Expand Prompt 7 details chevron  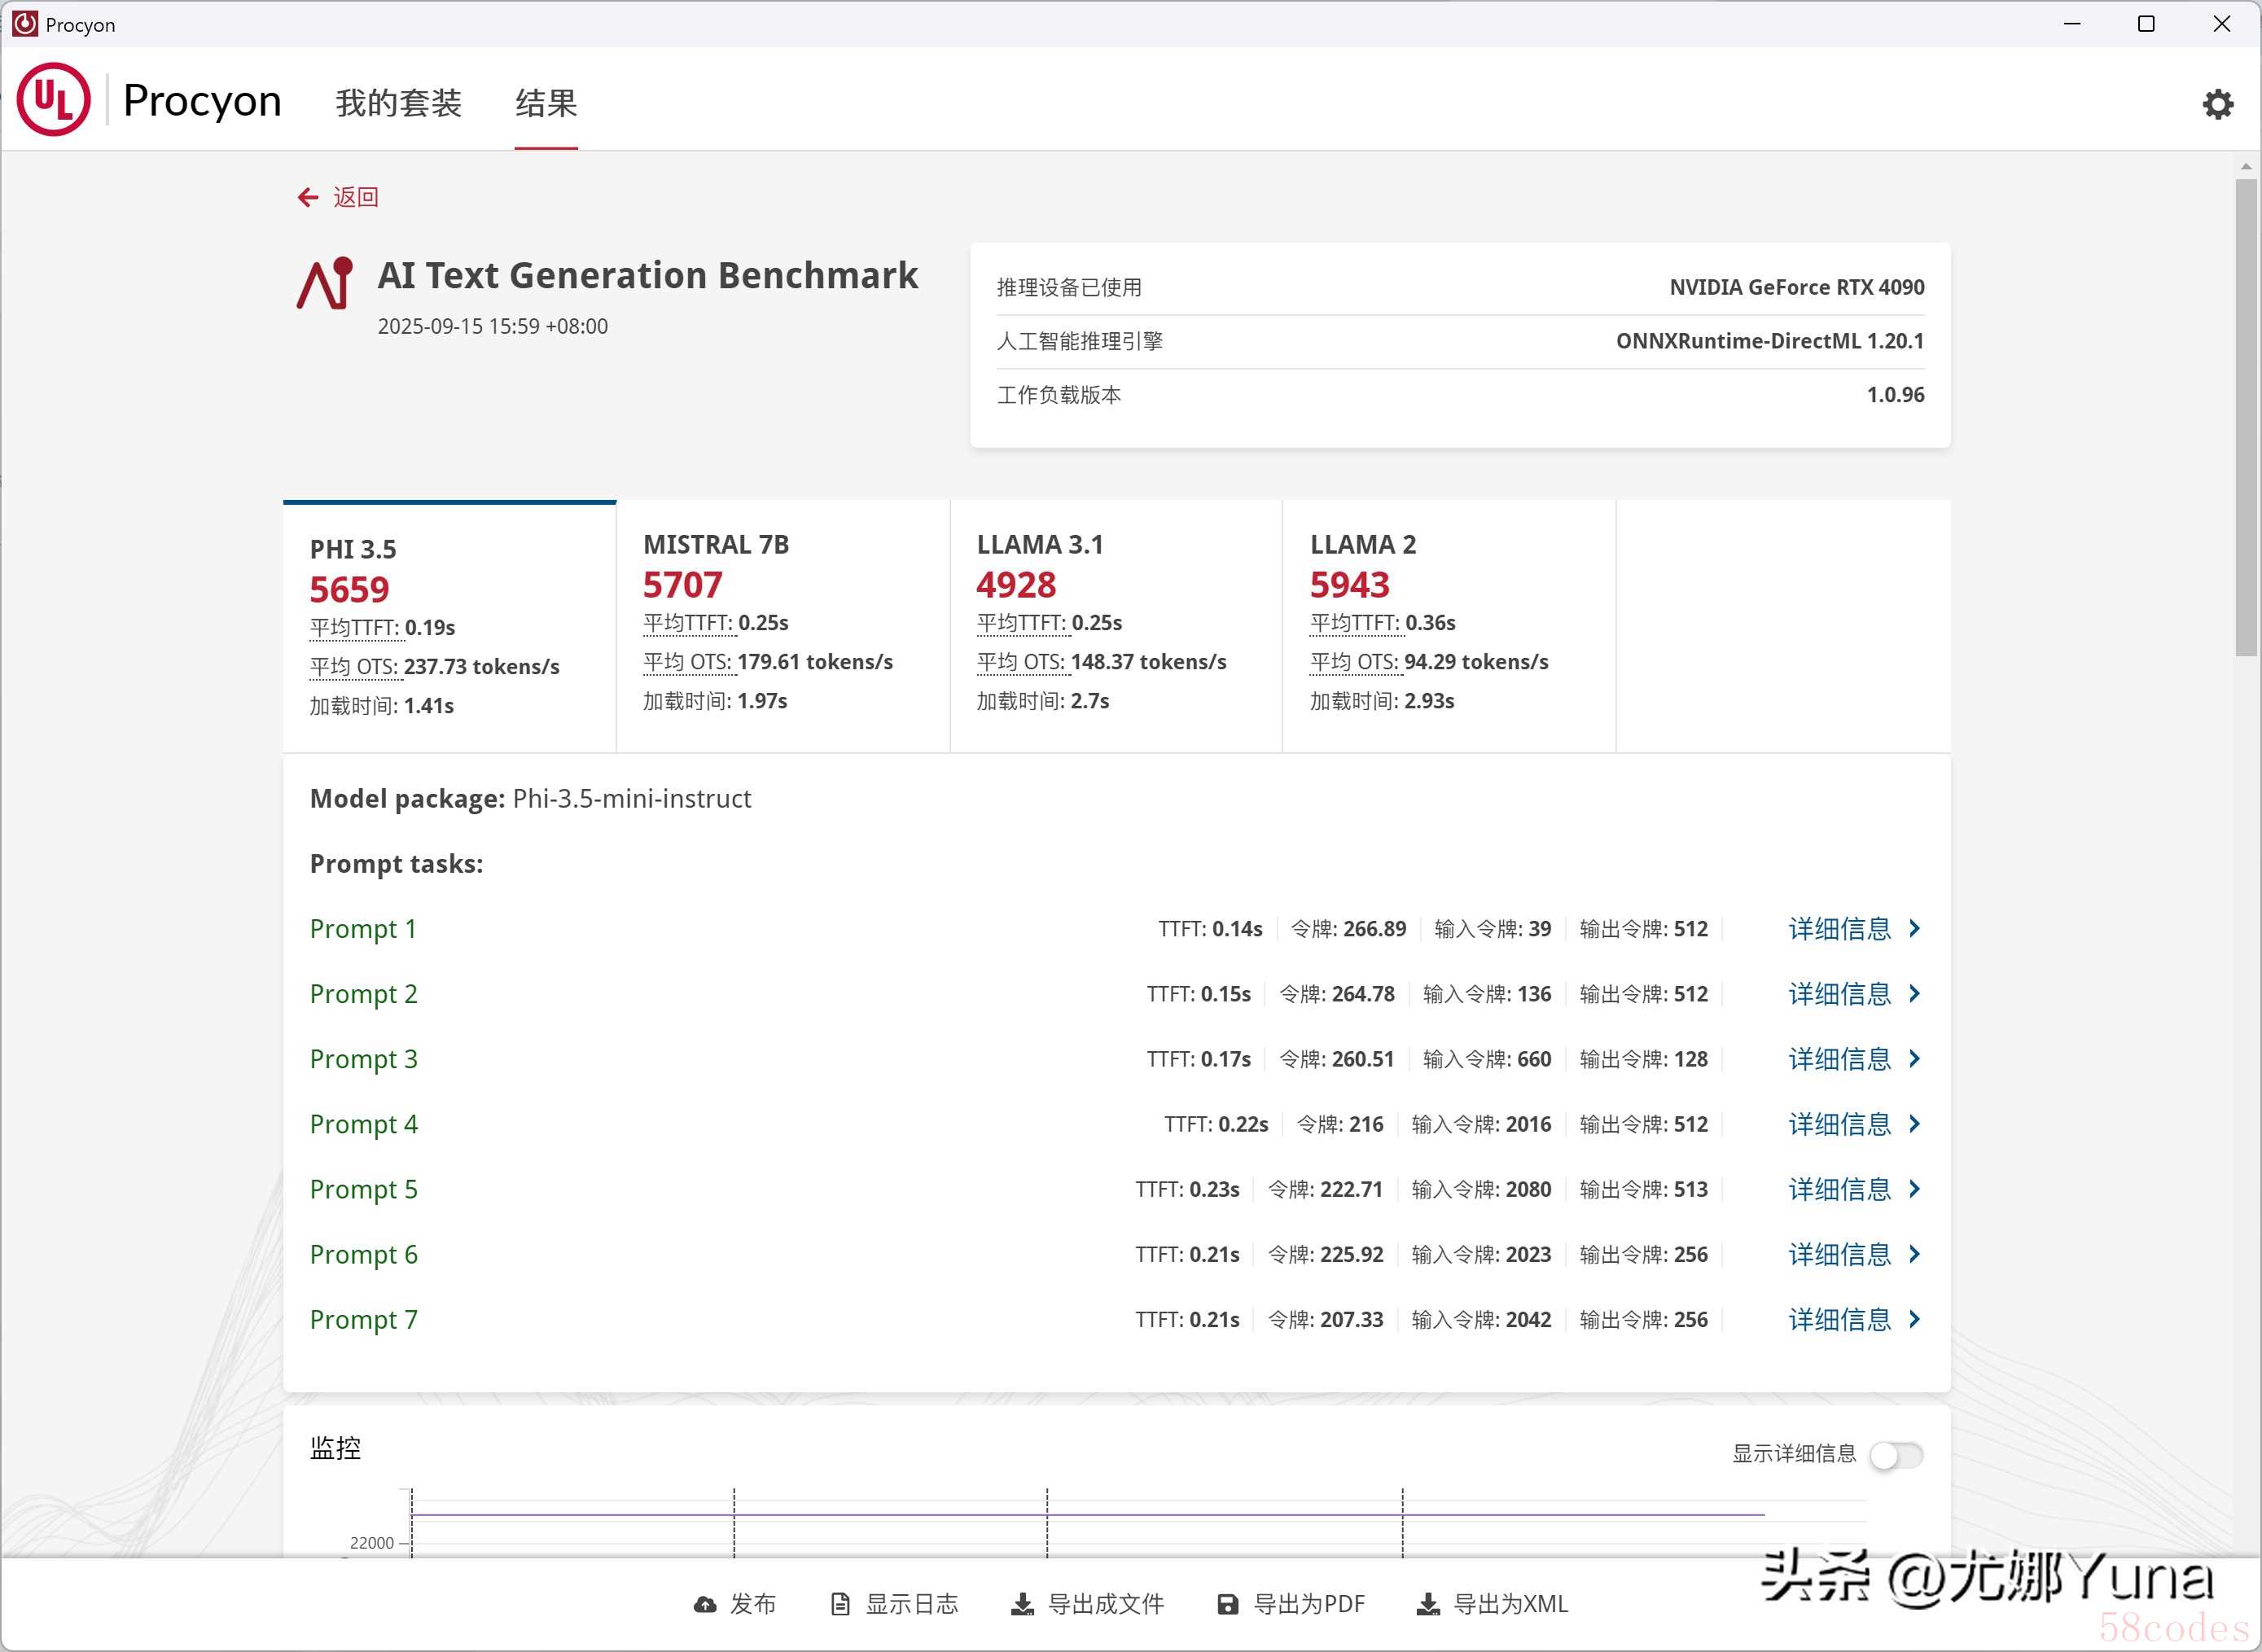(x=1914, y=1319)
